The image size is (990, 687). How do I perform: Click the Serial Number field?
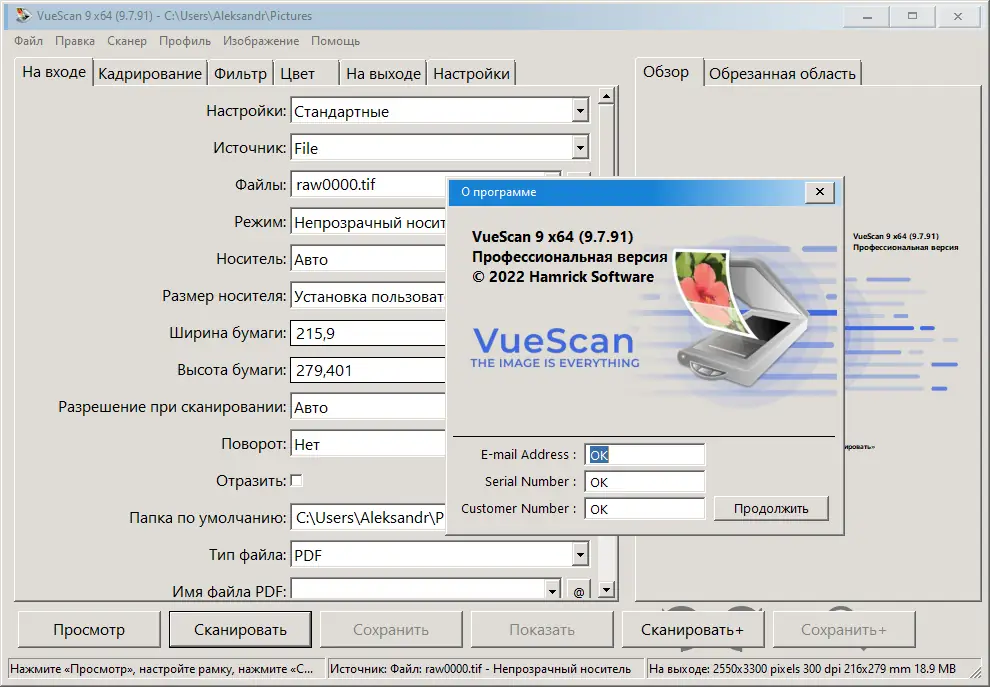(x=645, y=482)
